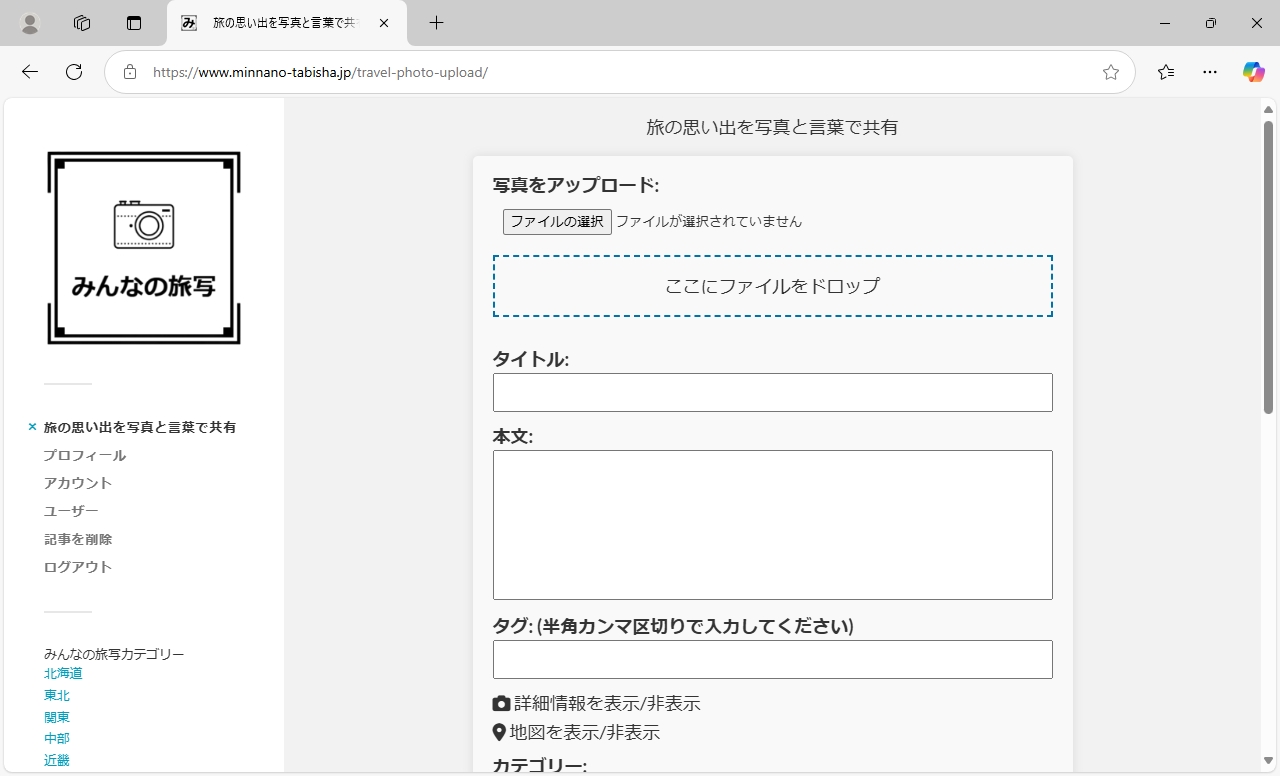This screenshot has width=1280, height=776.
Task: Click the ここにファイルをドロップ area
Action: 772,286
